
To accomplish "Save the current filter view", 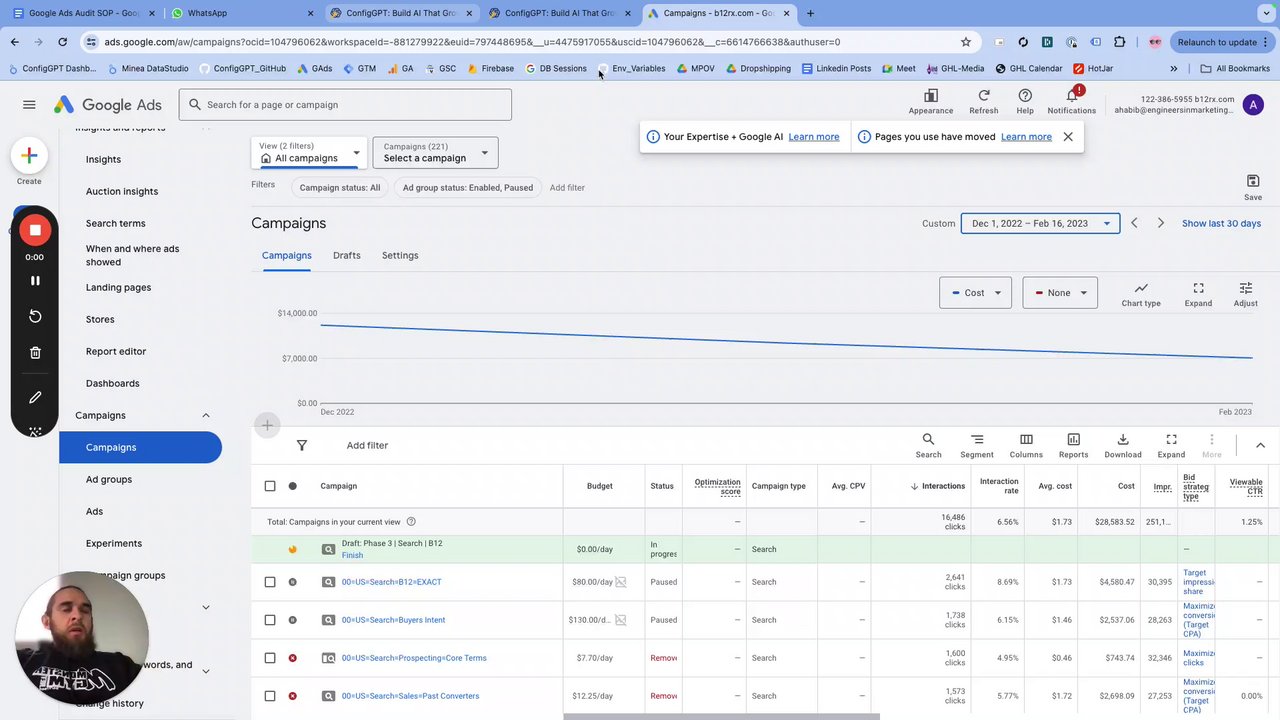I will click(1253, 186).
